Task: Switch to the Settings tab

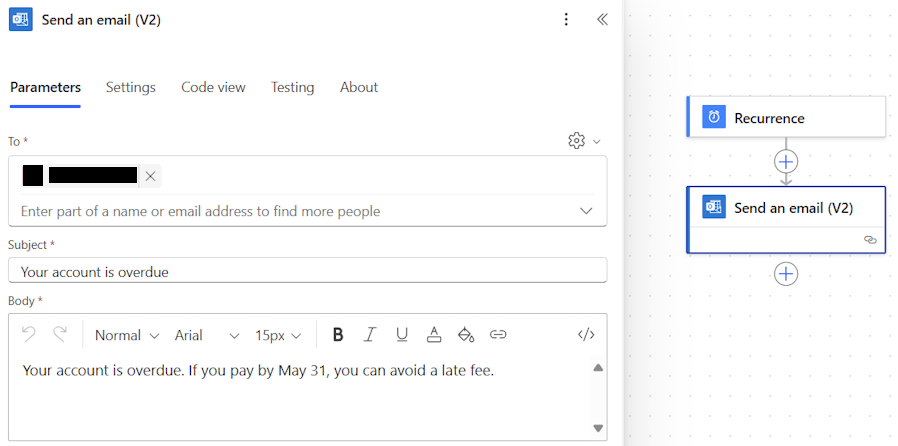Action: 131,88
